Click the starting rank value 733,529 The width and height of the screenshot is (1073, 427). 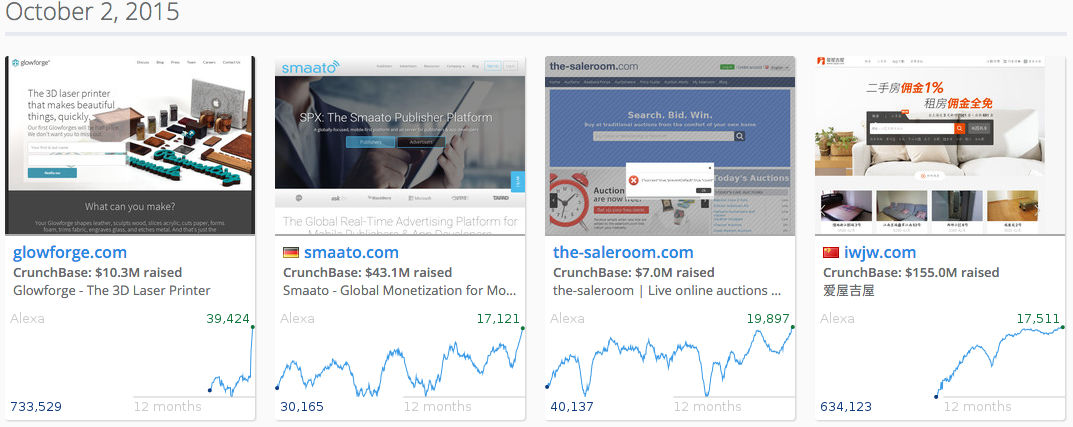tap(36, 406)
